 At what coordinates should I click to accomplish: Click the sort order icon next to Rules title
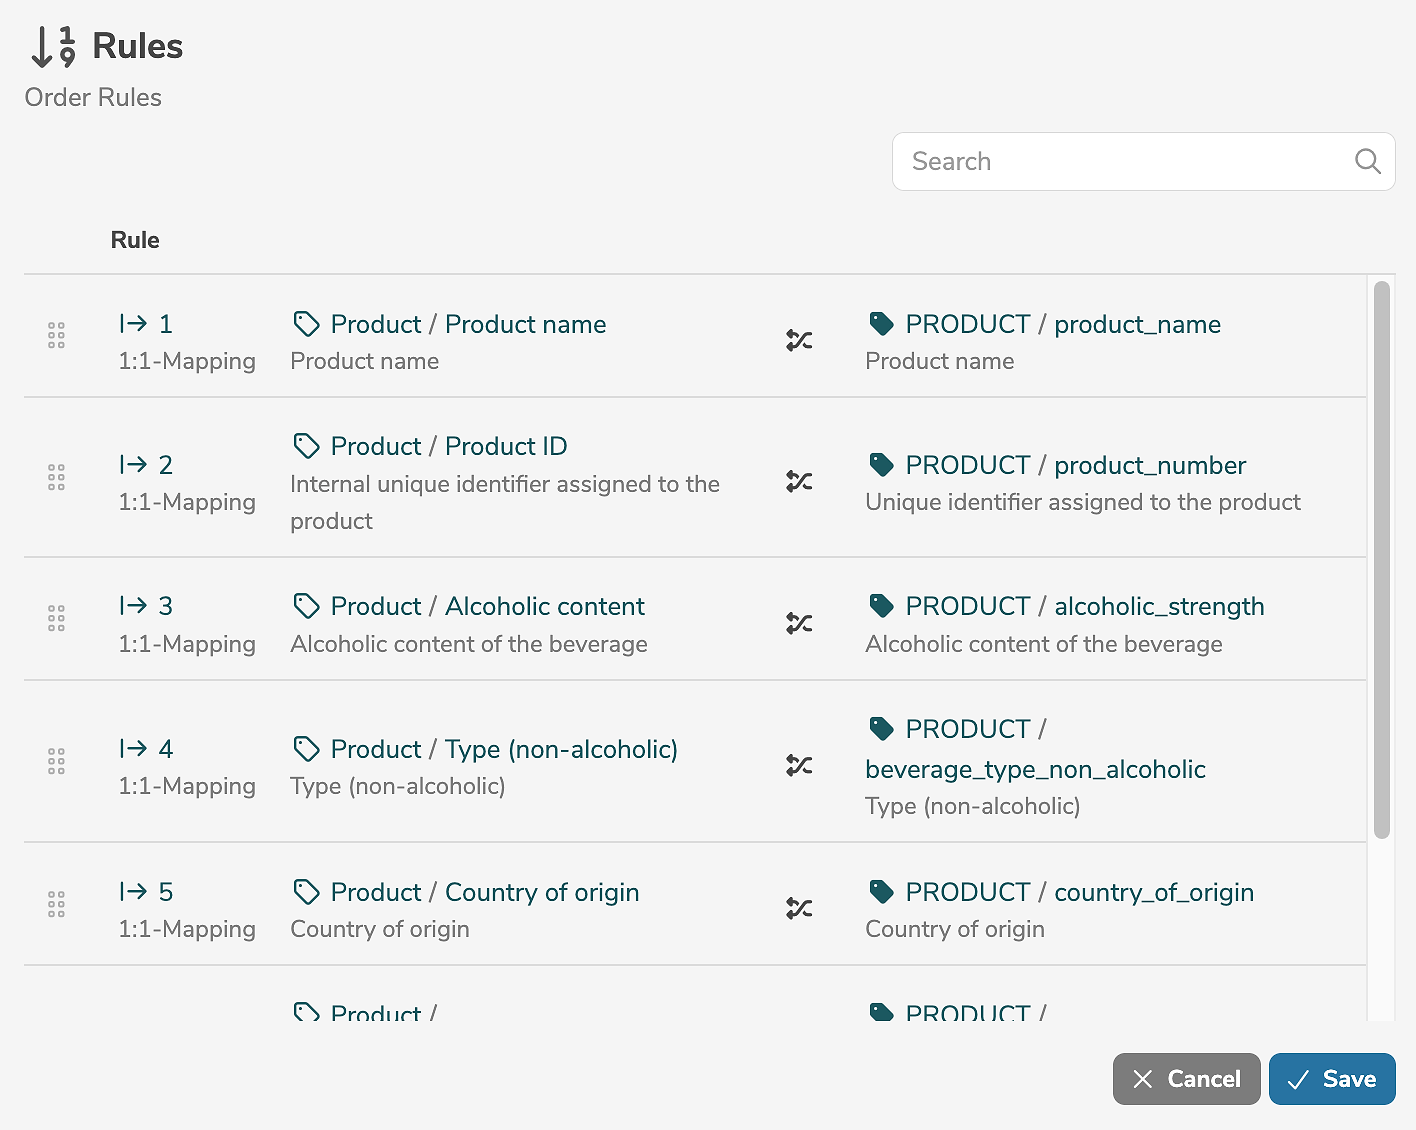[53, 47]
